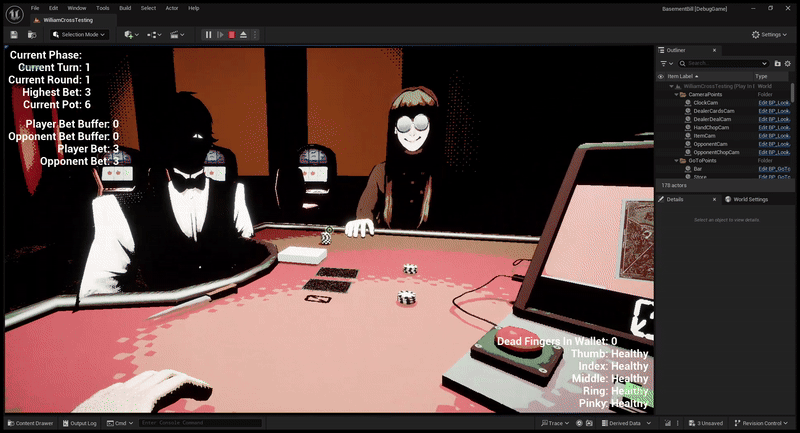Open the Edit BP link for OpponentCam
The height and width of the screenshot is (433, 800).
click(774, 144)
